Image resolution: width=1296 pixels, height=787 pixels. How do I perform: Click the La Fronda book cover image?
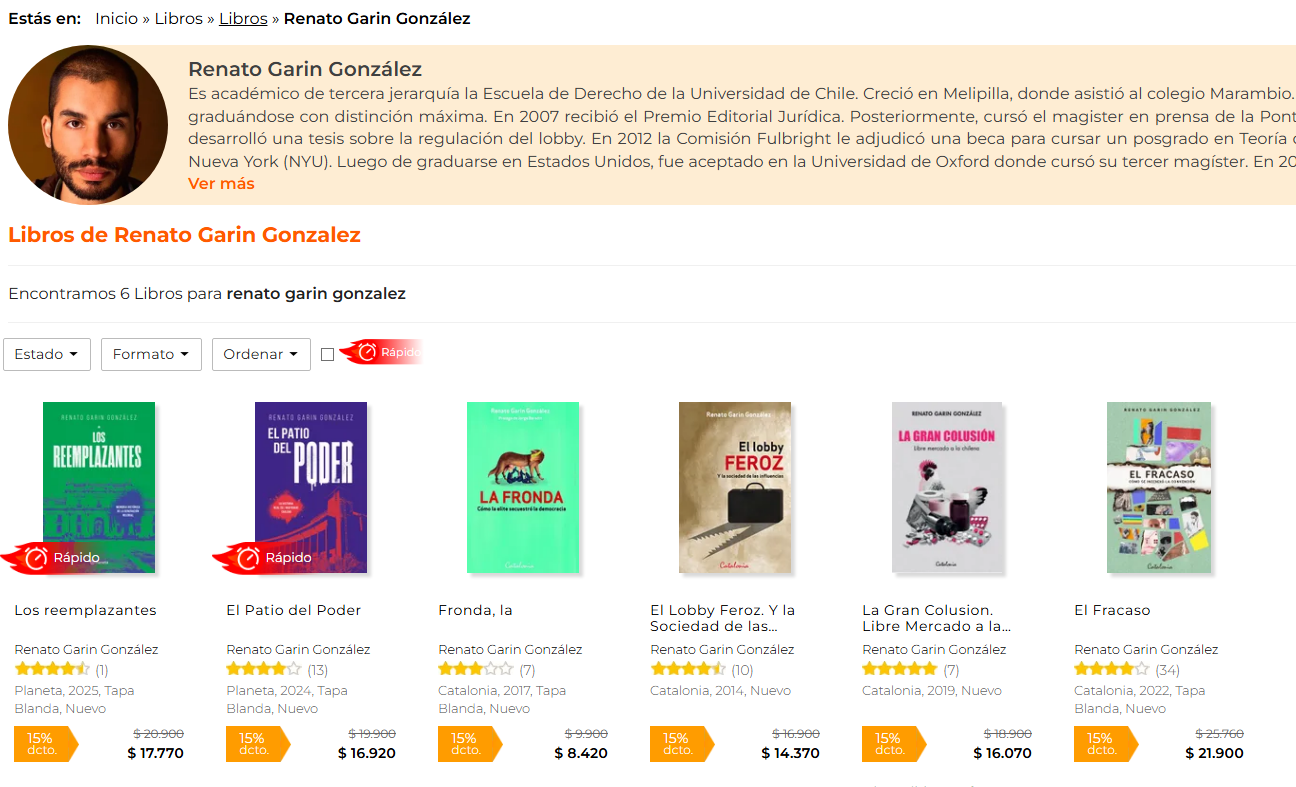coord(523,487)
